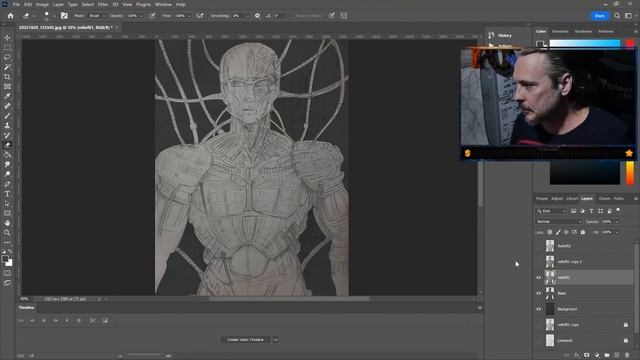Image resolution: width=640 pixels, height=360 pixels.
Task: Click Create Video Timeline button
Action: click(x=245, y=340)
